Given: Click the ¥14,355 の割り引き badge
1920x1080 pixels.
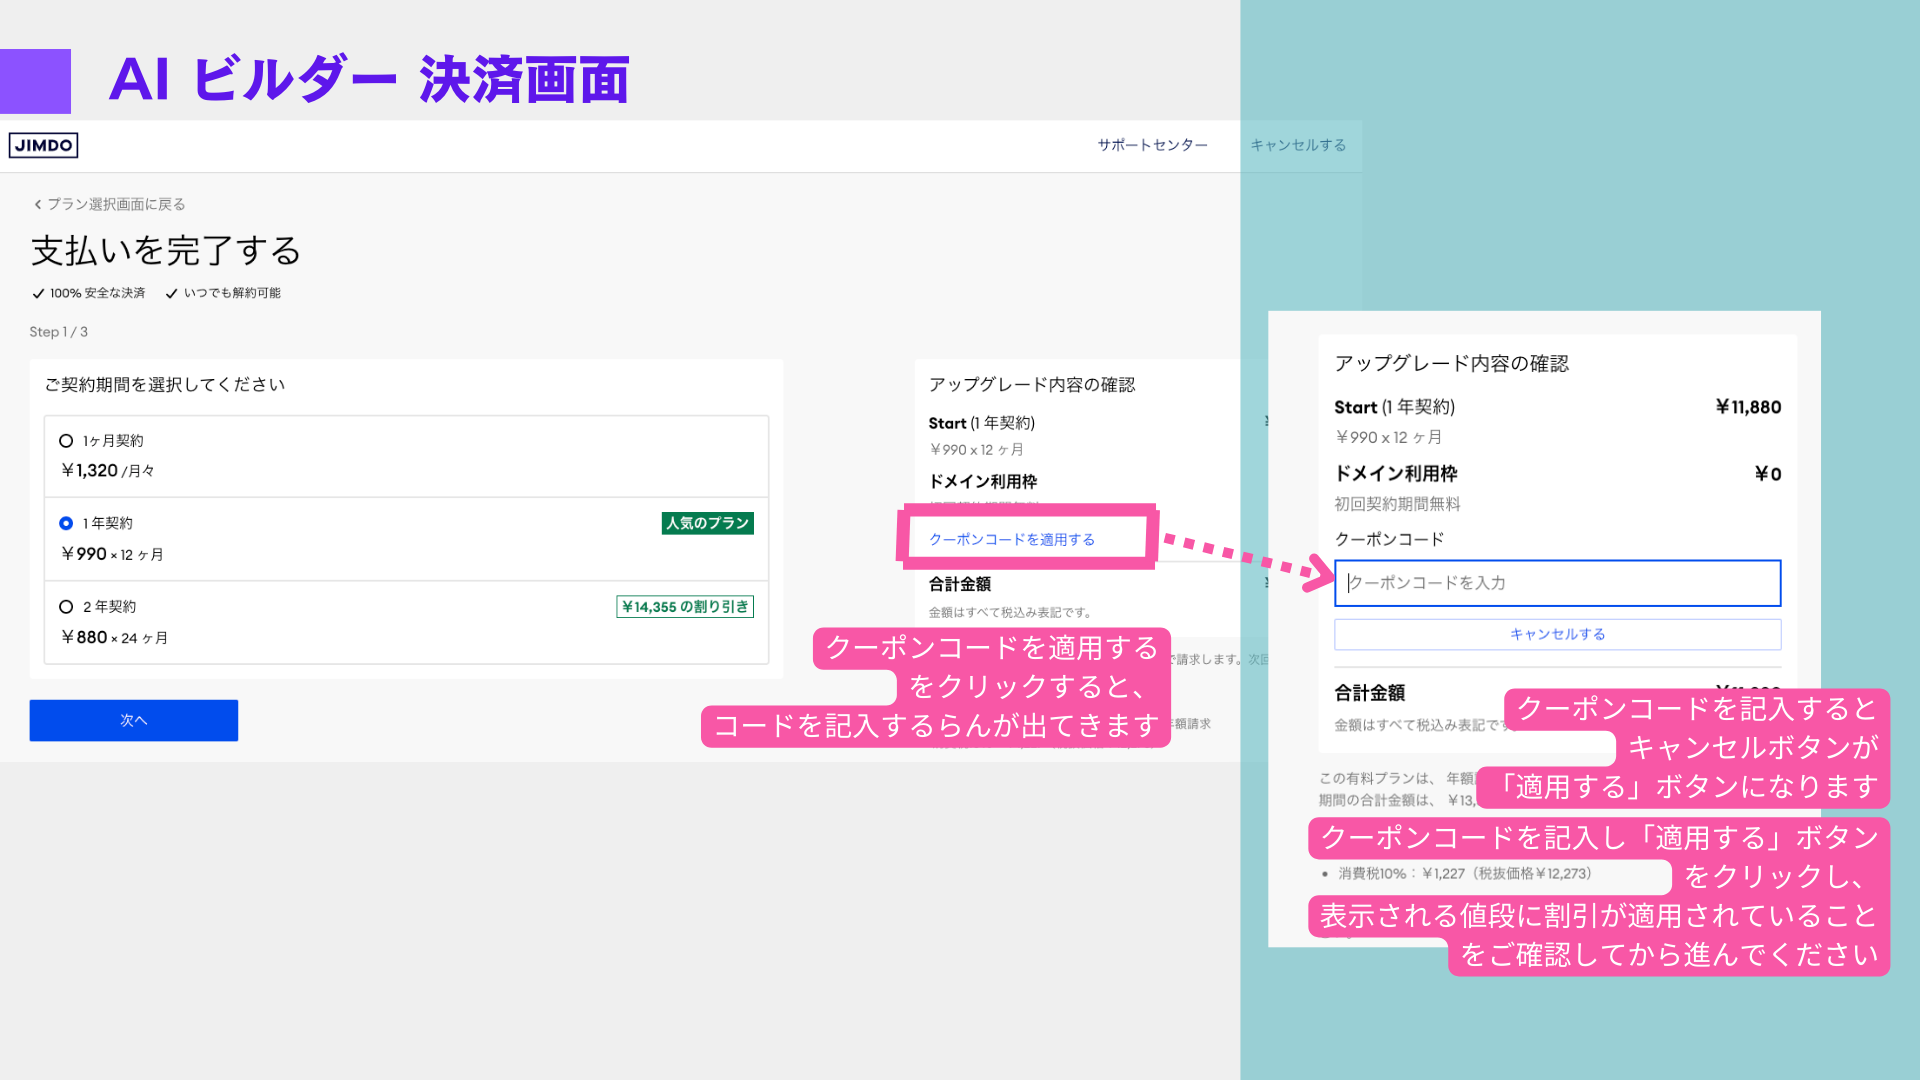Looking at the screenshot, I should click(685, 607).
